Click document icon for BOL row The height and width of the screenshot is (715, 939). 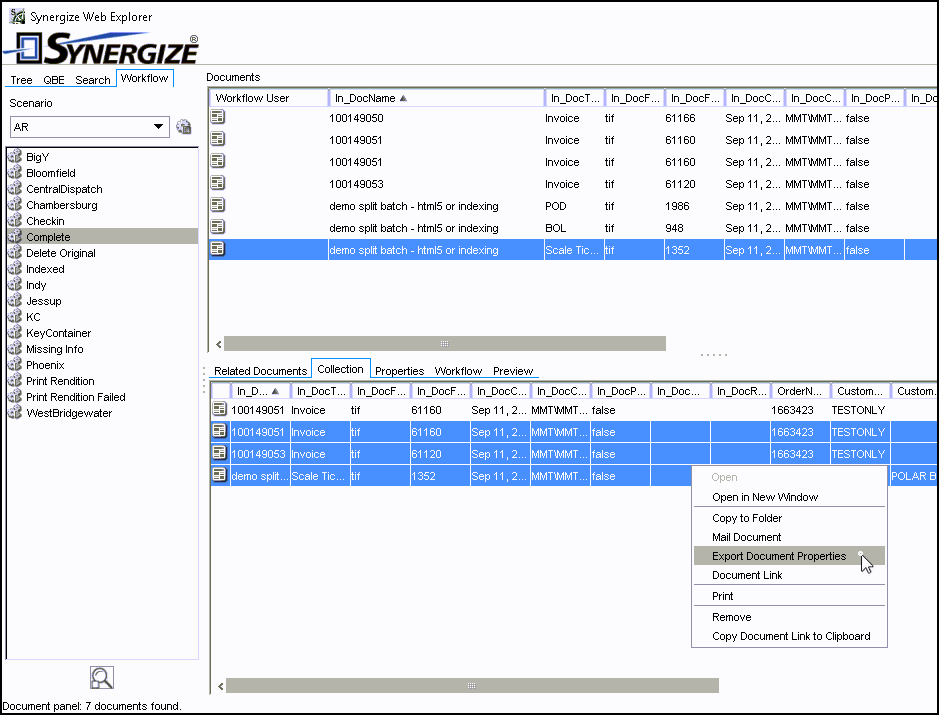(x=218, y=228)
